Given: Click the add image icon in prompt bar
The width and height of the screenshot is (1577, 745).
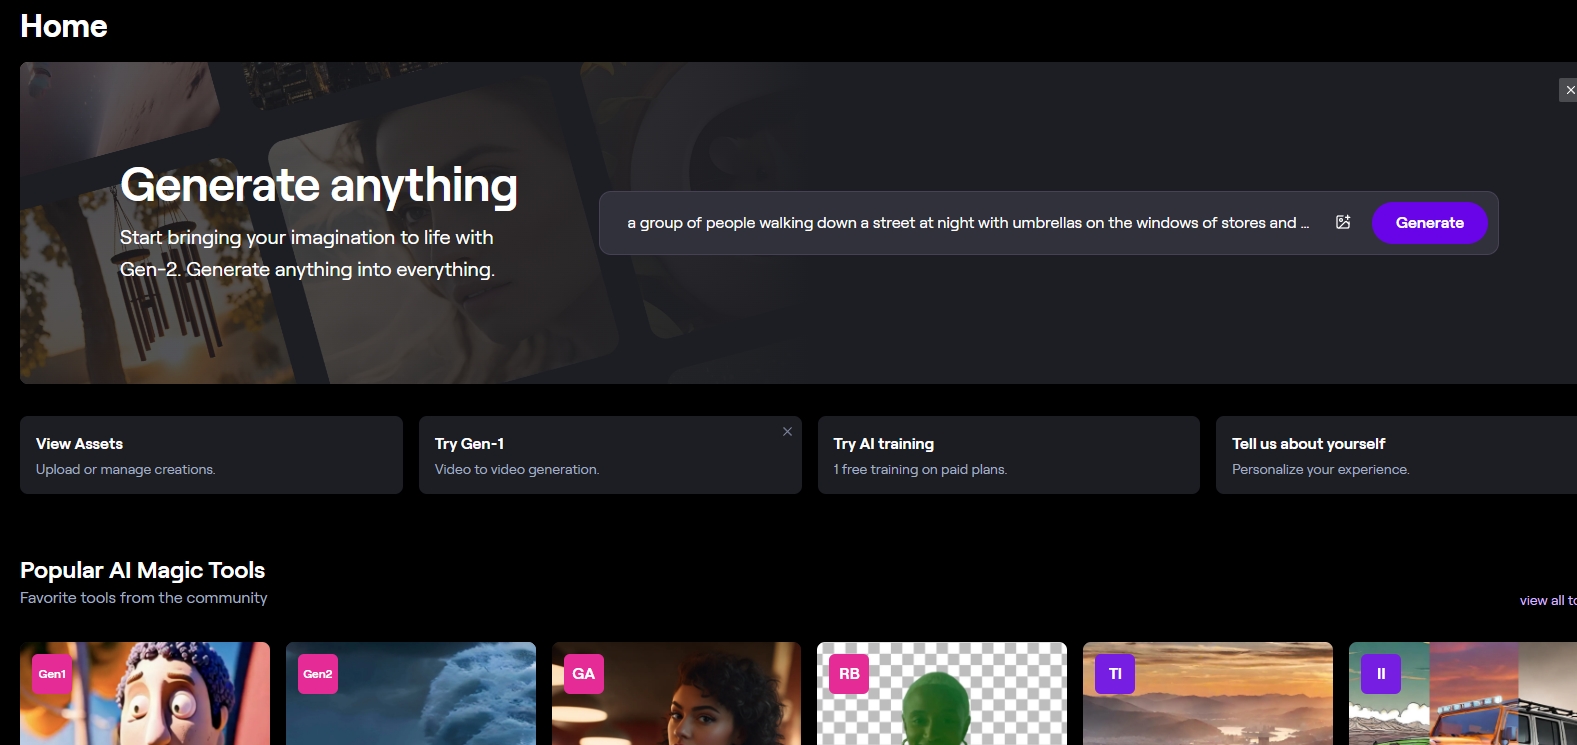Looking at the screenshot, I should point(1343,222).
